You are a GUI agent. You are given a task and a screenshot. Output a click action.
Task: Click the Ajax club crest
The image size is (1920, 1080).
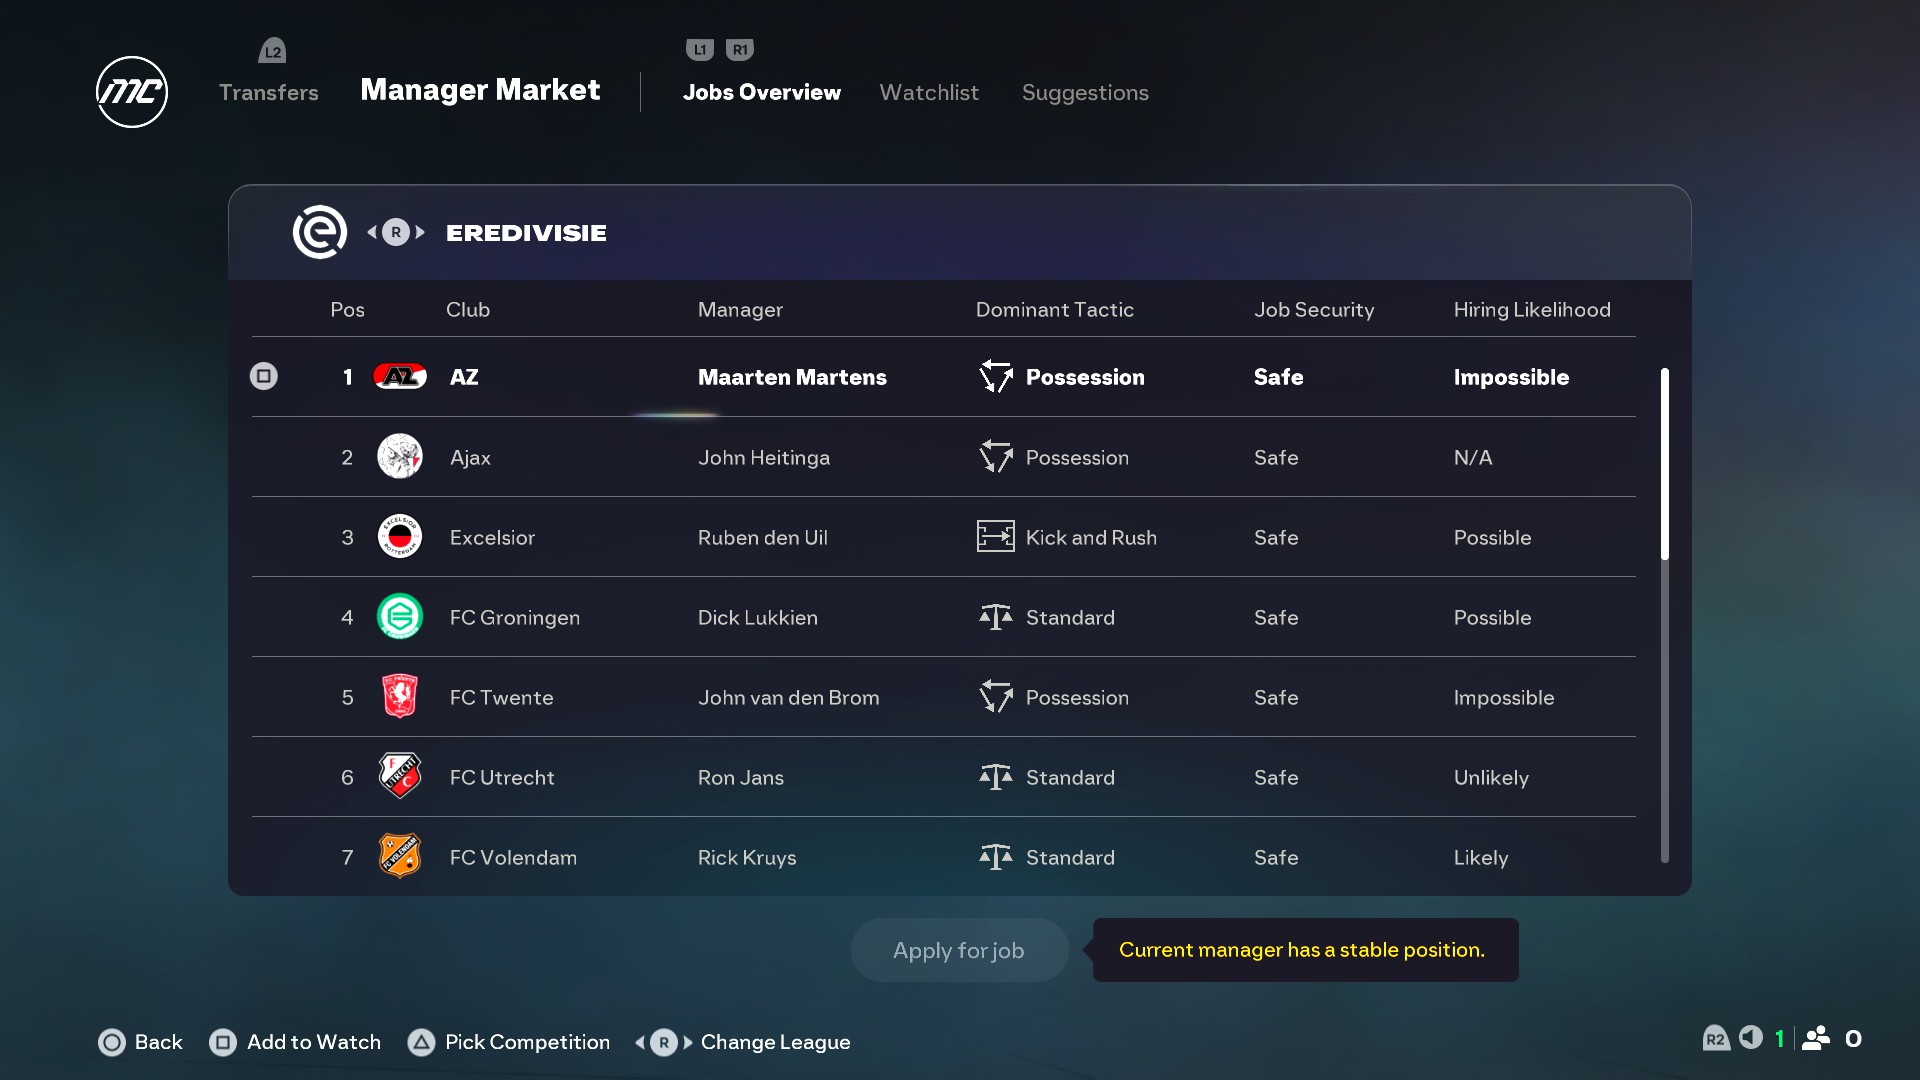[400, 457]
